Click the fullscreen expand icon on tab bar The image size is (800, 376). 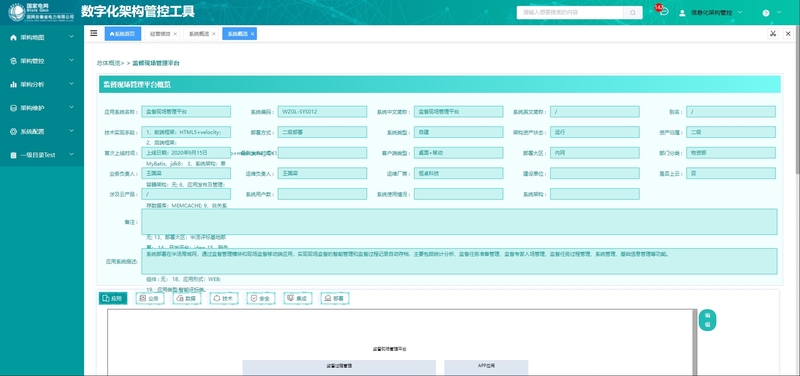tap(773, 34)
